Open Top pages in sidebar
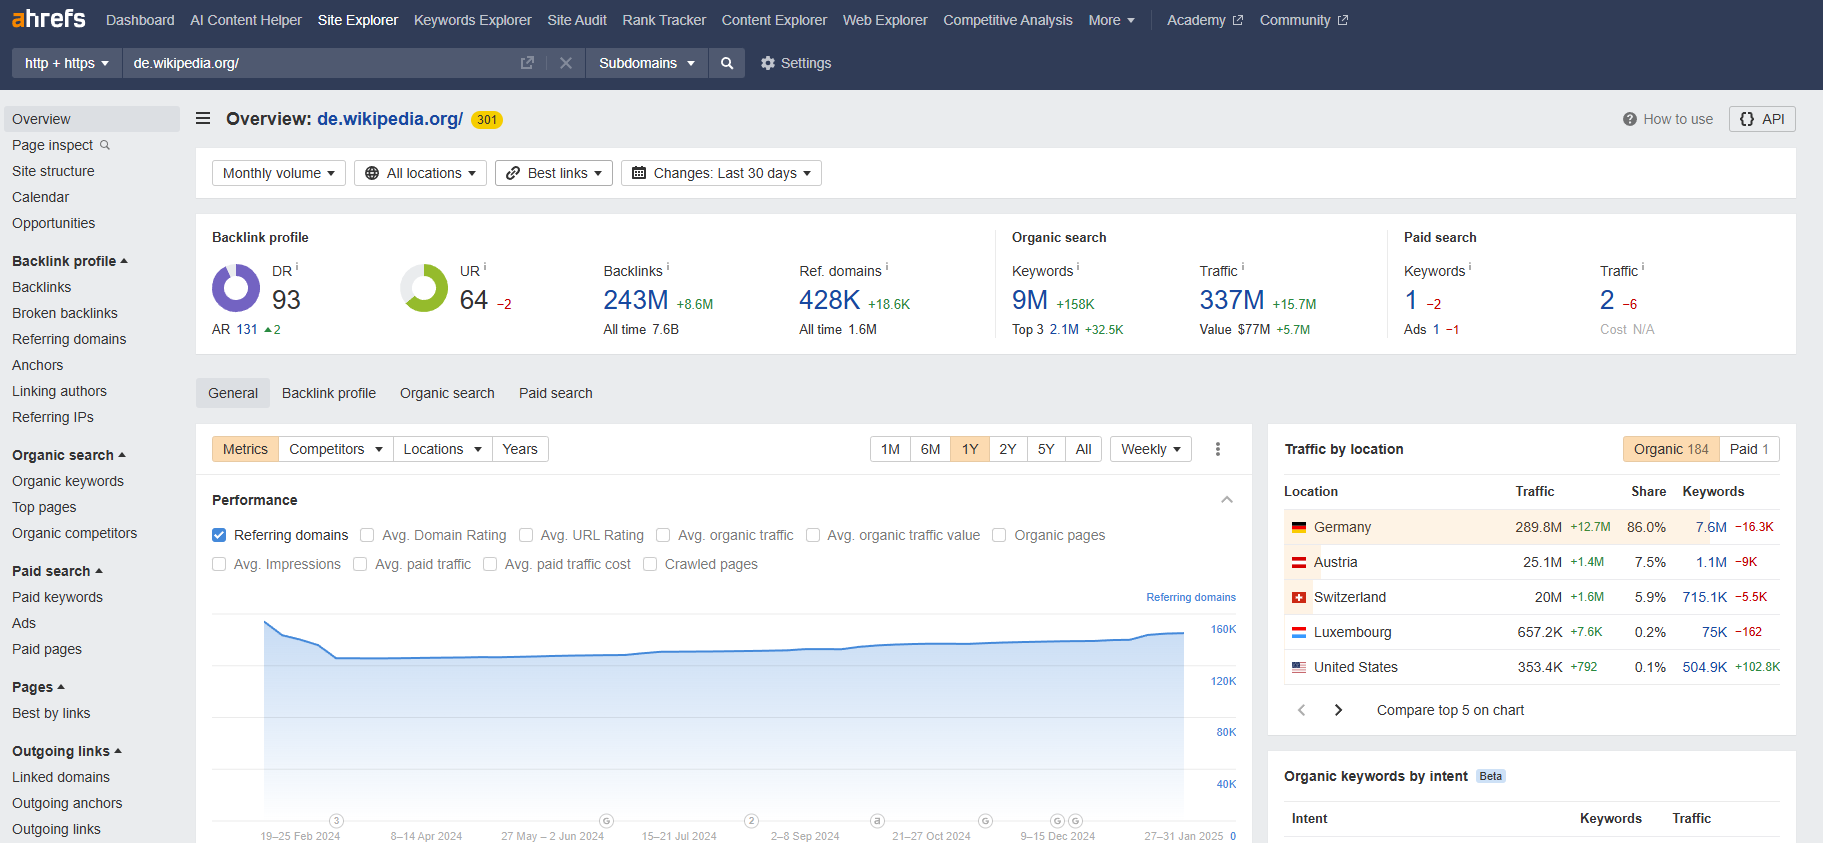The height and width of the screenshot is (843, 1823). [44, 507]
